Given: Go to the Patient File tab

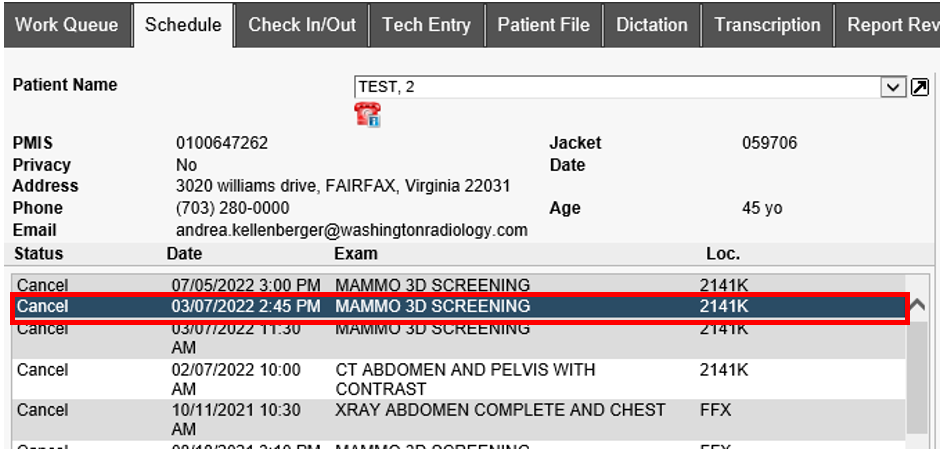Looking at the screenshot, I should [543, 25].
